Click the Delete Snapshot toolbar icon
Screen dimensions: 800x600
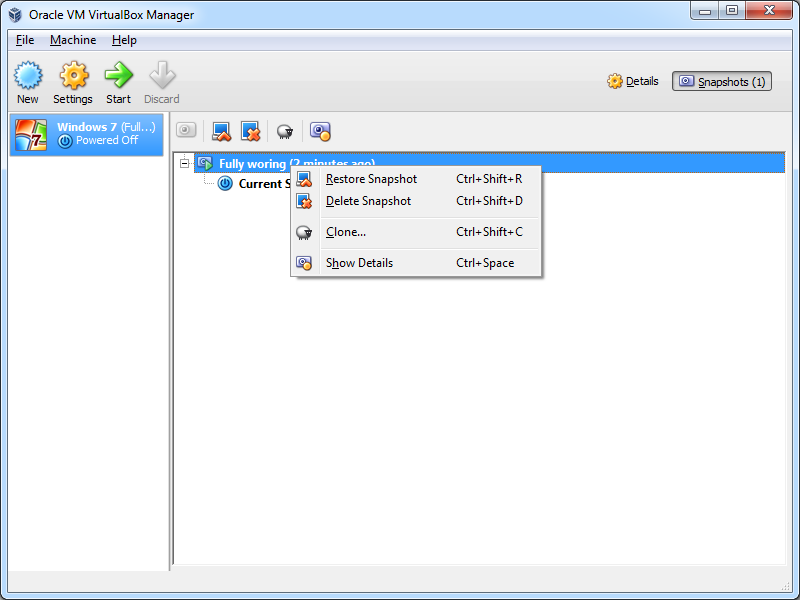point(250,131)
